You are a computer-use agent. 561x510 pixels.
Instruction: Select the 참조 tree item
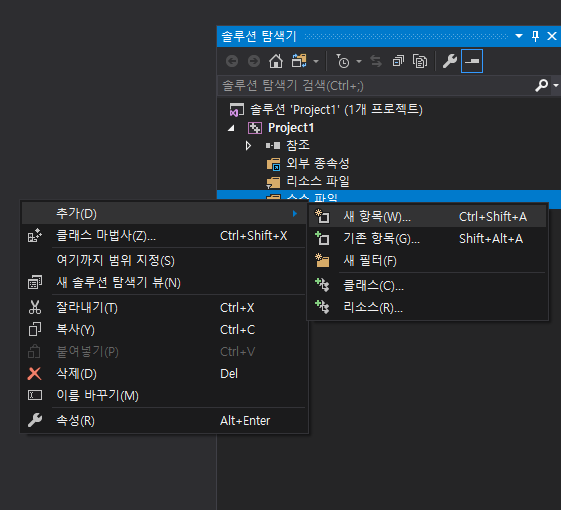[298, 145]
